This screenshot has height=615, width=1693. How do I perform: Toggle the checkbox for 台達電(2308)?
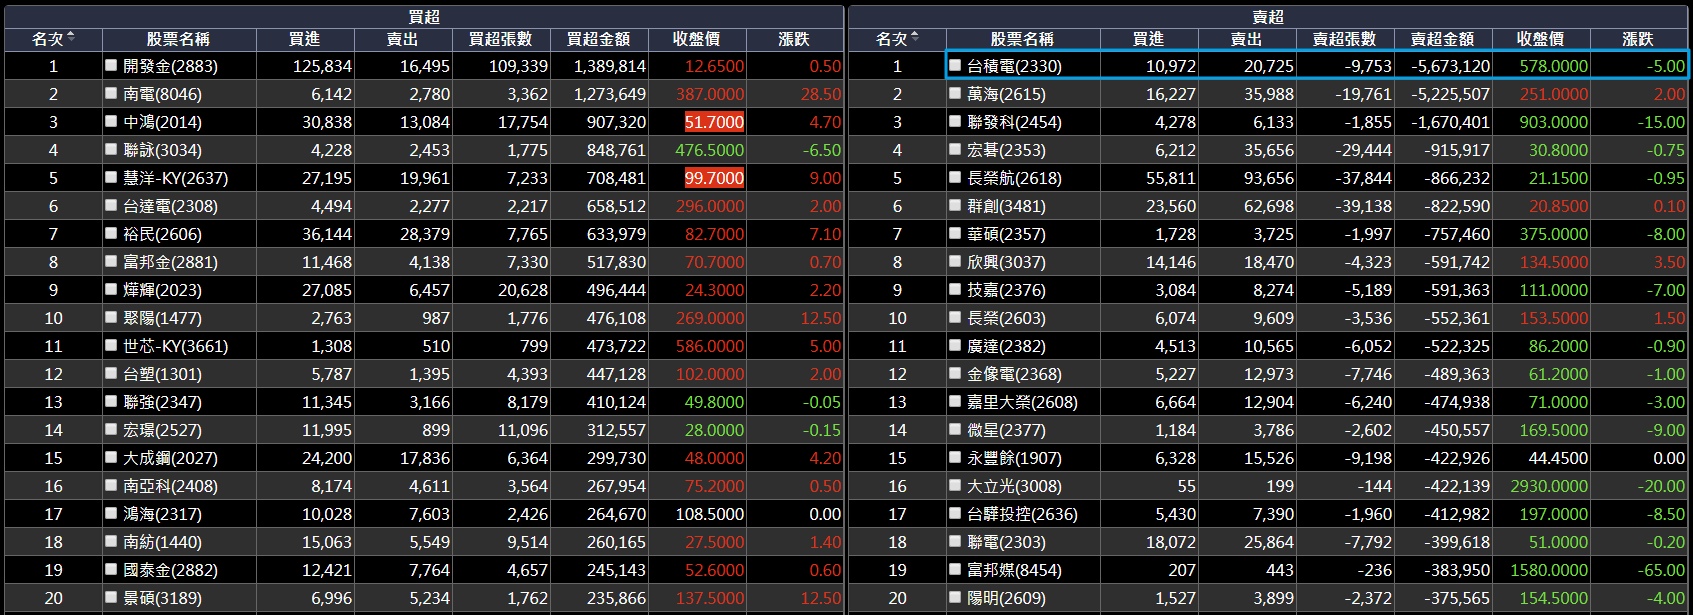(x=111, y=205)
